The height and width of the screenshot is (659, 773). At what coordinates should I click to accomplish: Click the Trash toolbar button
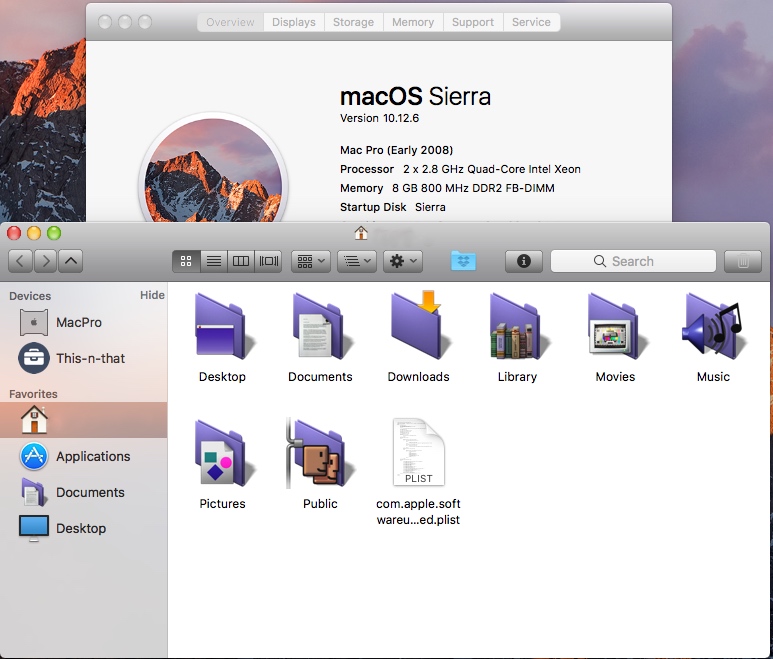point(743,261)
